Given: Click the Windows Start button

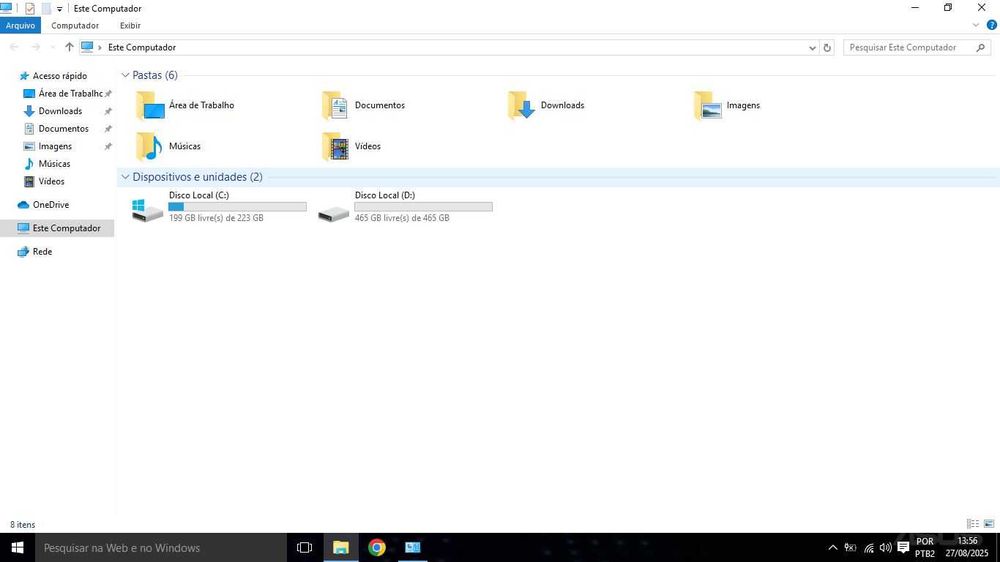Looking at the screenshot, I should 17,547.
